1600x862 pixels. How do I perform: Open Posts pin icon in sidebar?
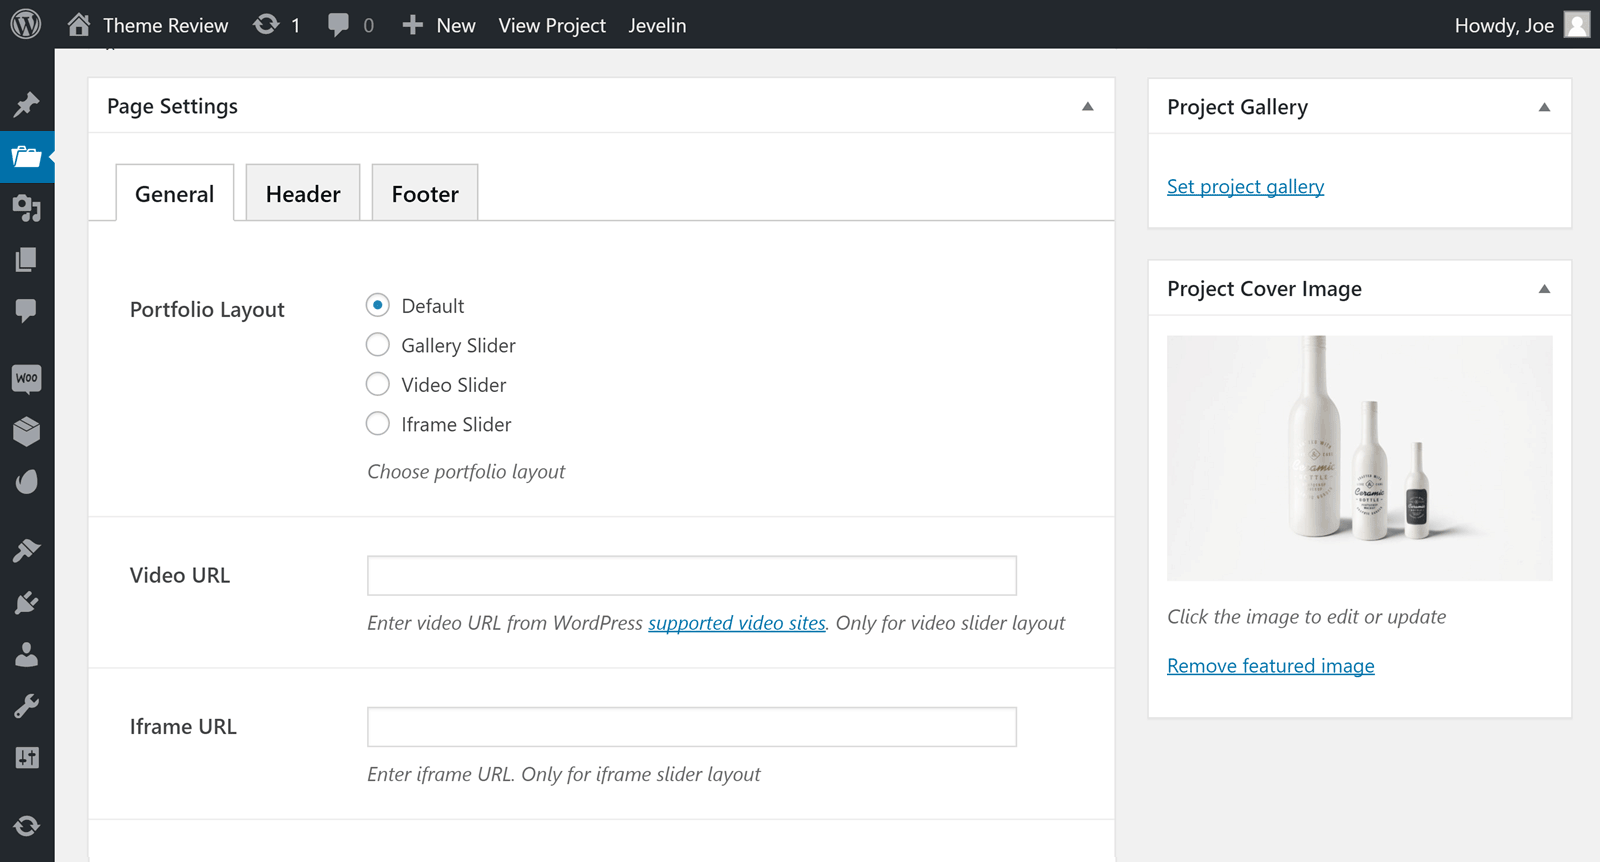27,104
